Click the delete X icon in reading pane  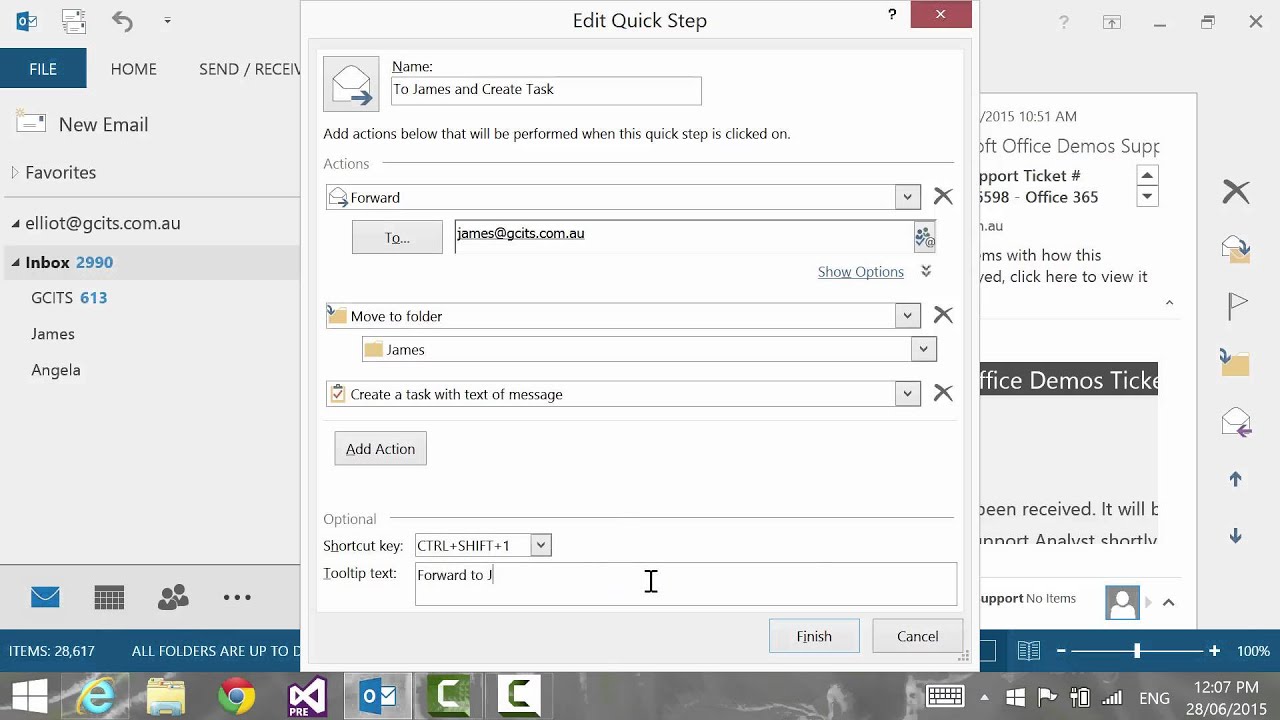point(1236,191)
